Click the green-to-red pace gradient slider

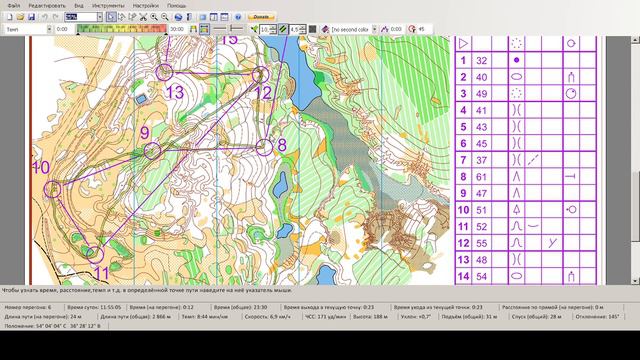(122, 29)
